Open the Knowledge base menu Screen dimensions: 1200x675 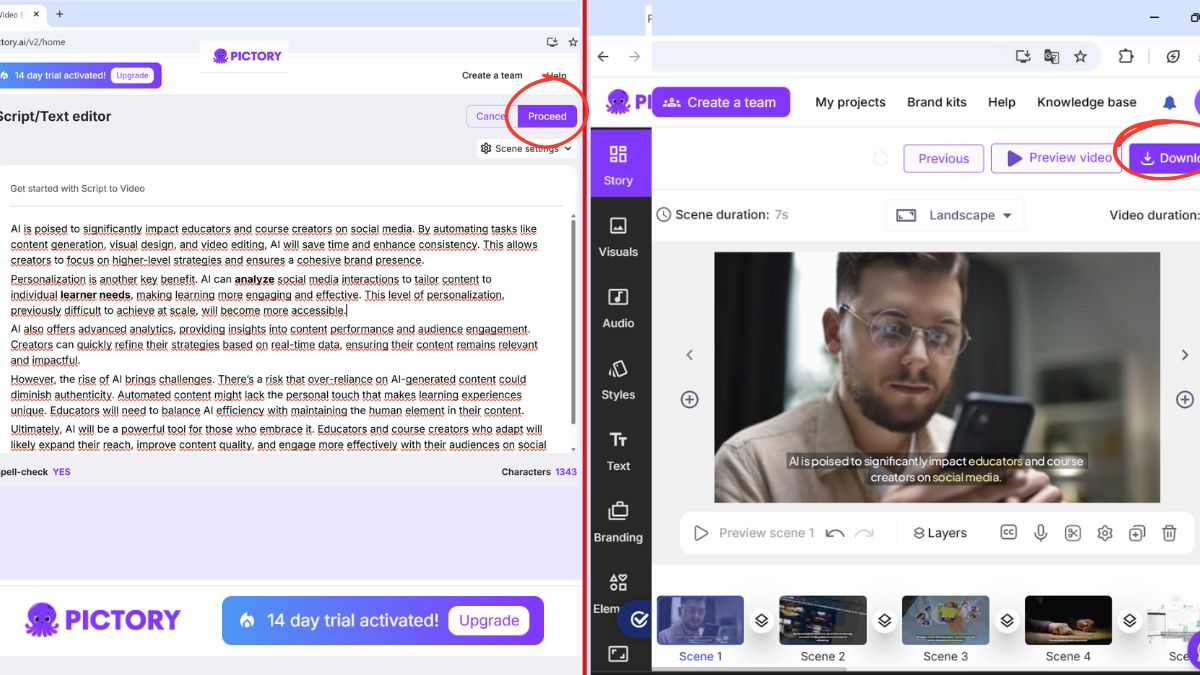[x=1086, y=102]
